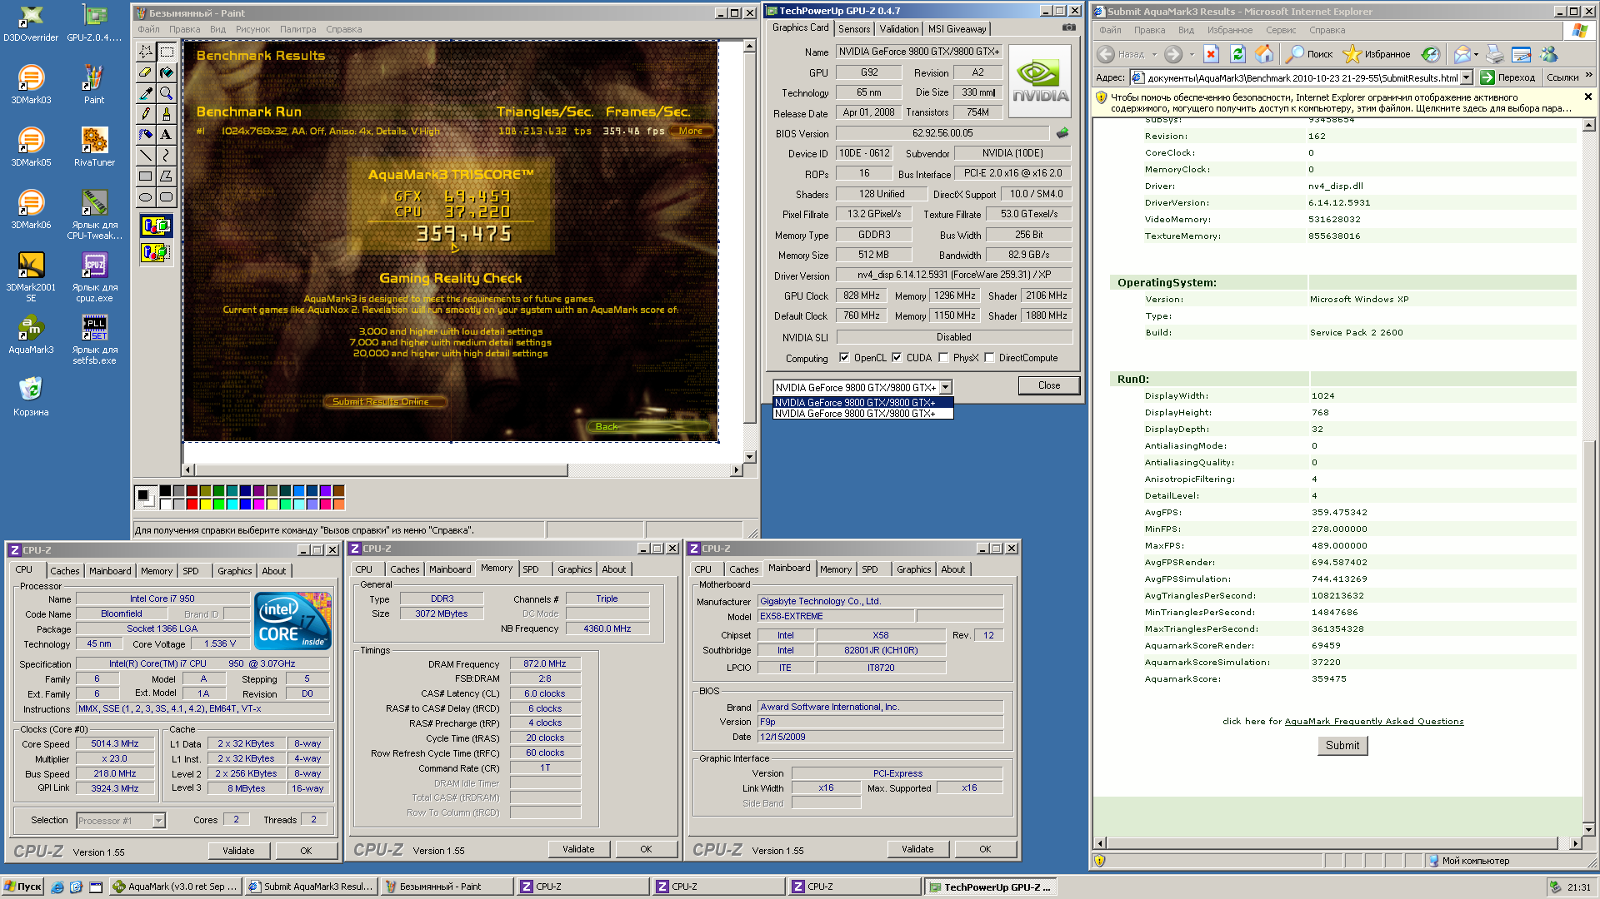This screenshot has height=899, width=1600.
Task: Click the BIOS save icon in GPU-Z
Action: 1062,133
